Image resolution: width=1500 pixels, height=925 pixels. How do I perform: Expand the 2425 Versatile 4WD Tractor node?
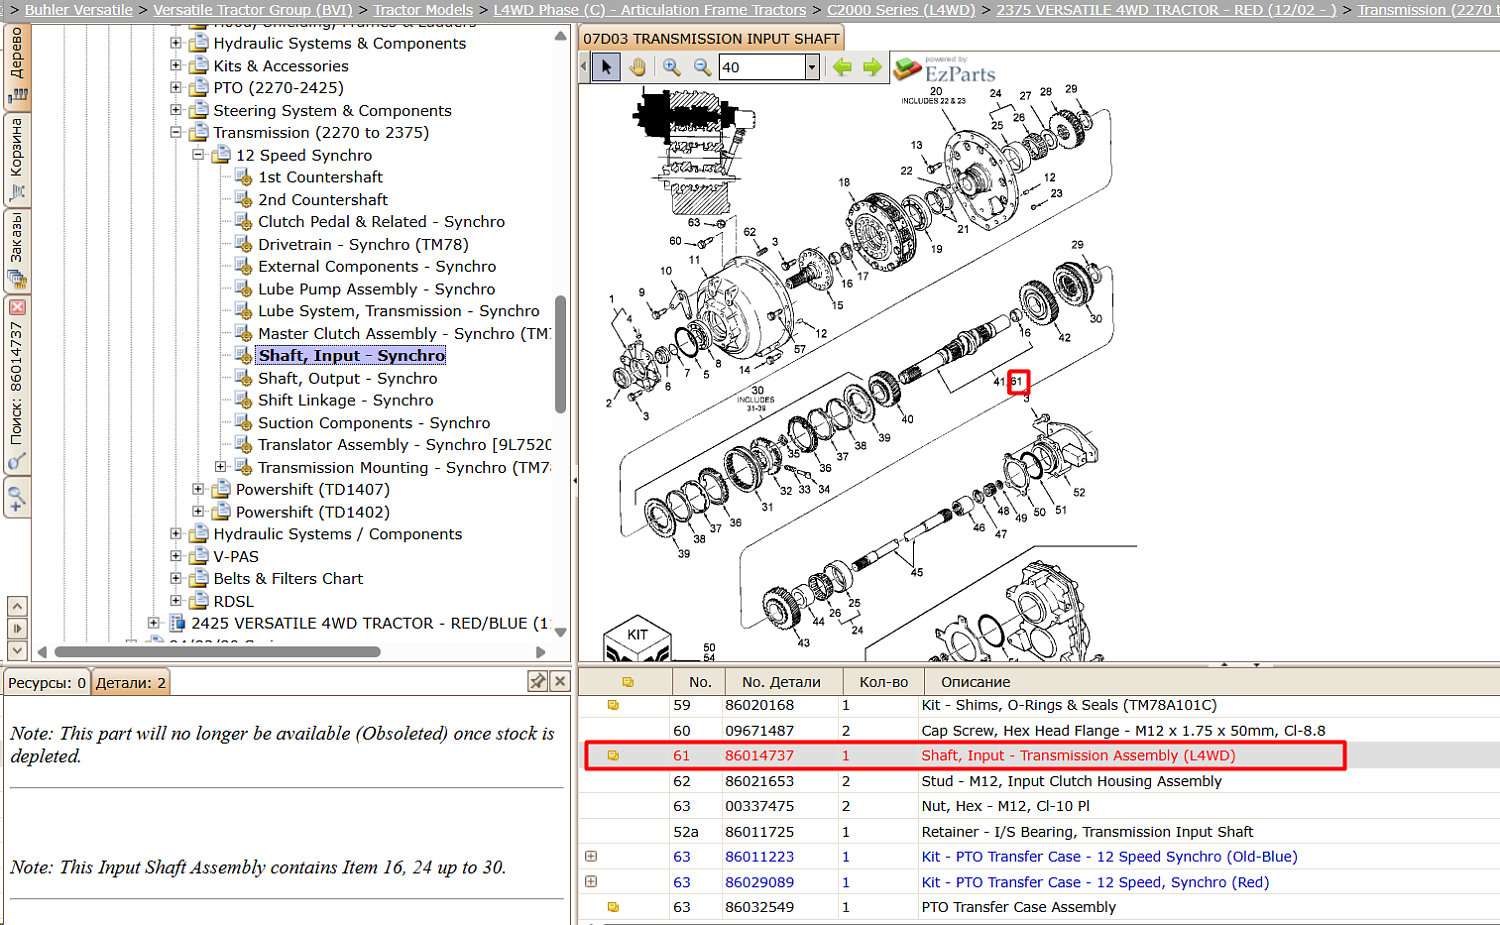tap(154, 623)
